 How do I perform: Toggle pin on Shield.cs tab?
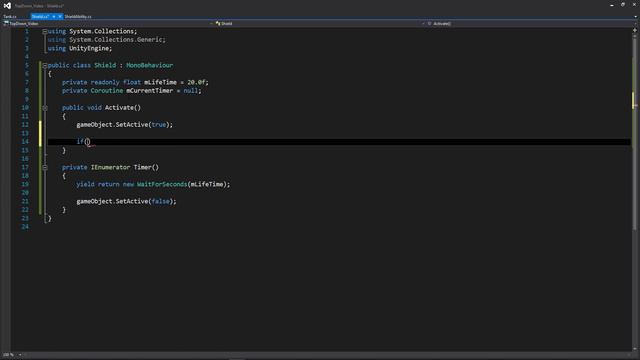(53, 17)
